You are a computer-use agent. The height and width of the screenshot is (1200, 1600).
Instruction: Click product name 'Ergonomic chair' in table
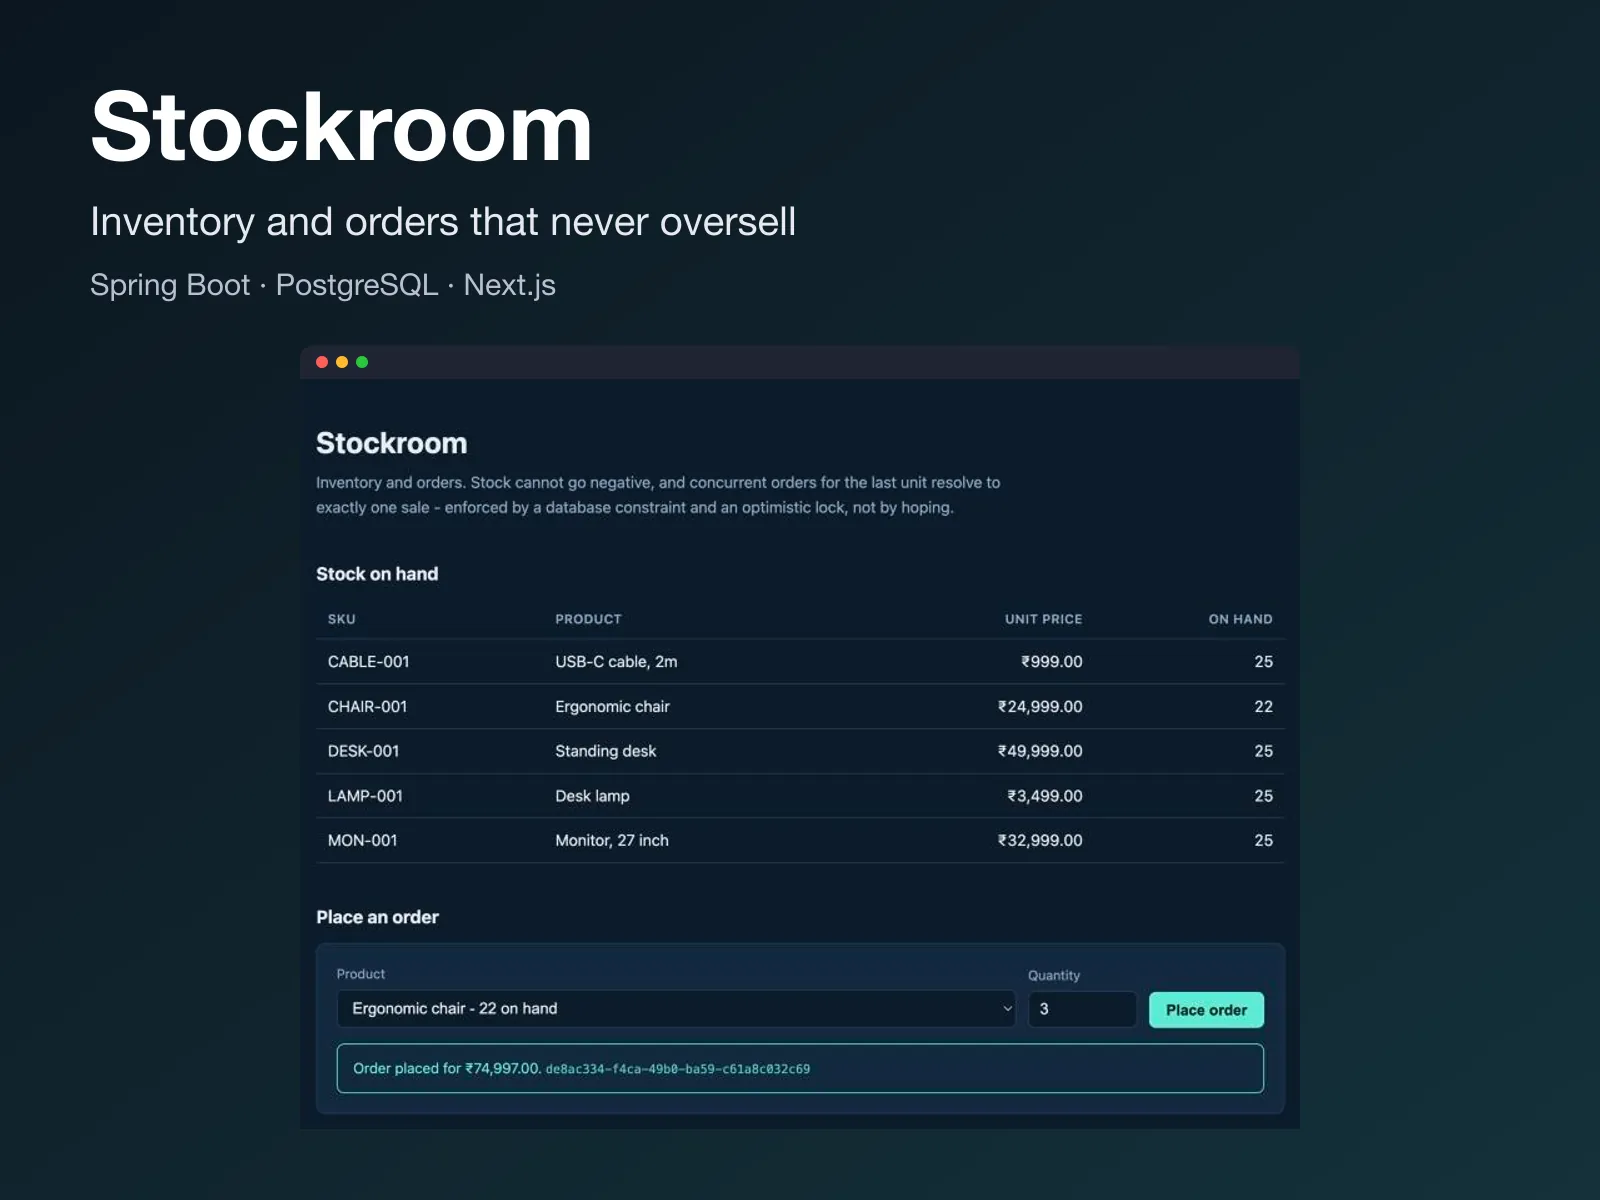[613, 707]
